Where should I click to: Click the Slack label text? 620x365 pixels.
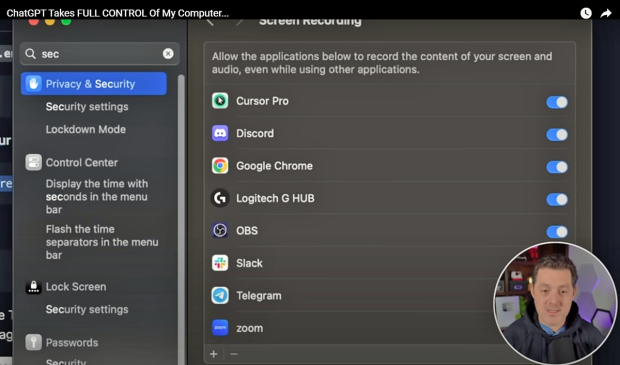pyautogui.click(x=250, y=263)
